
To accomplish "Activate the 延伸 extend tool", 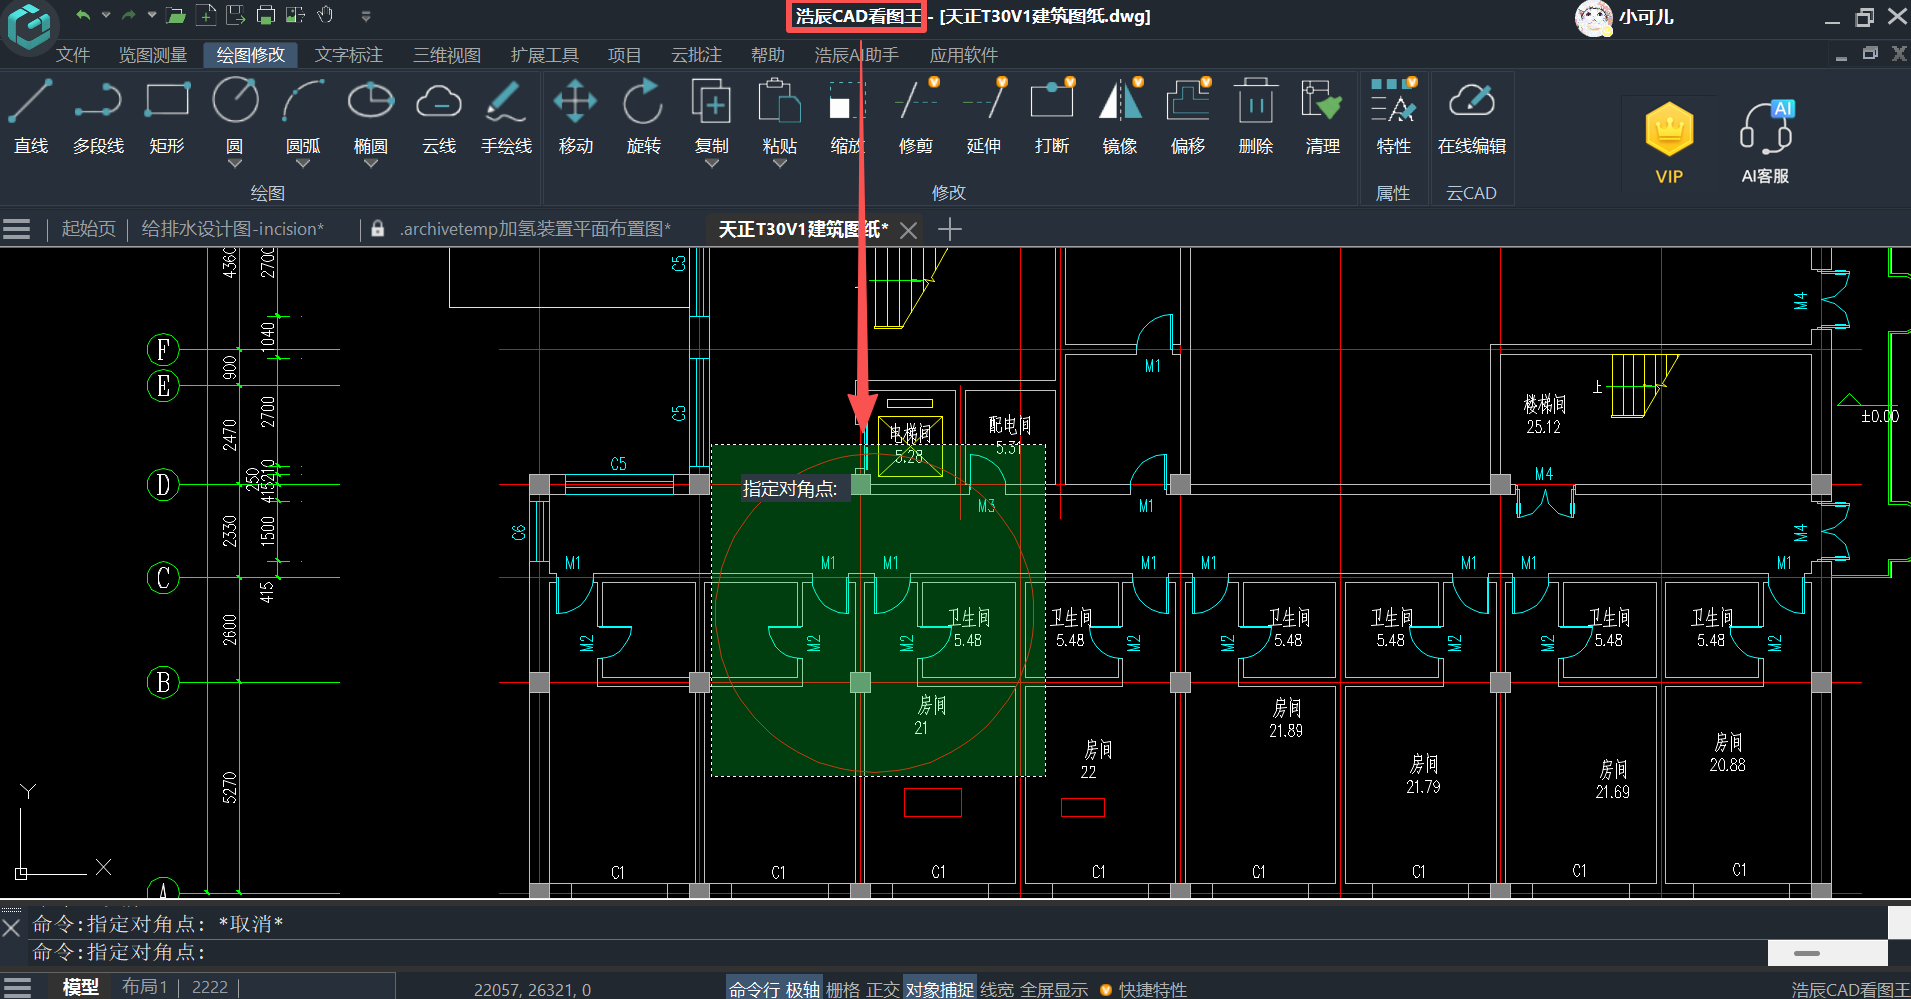I will click(x=983, y=117).
